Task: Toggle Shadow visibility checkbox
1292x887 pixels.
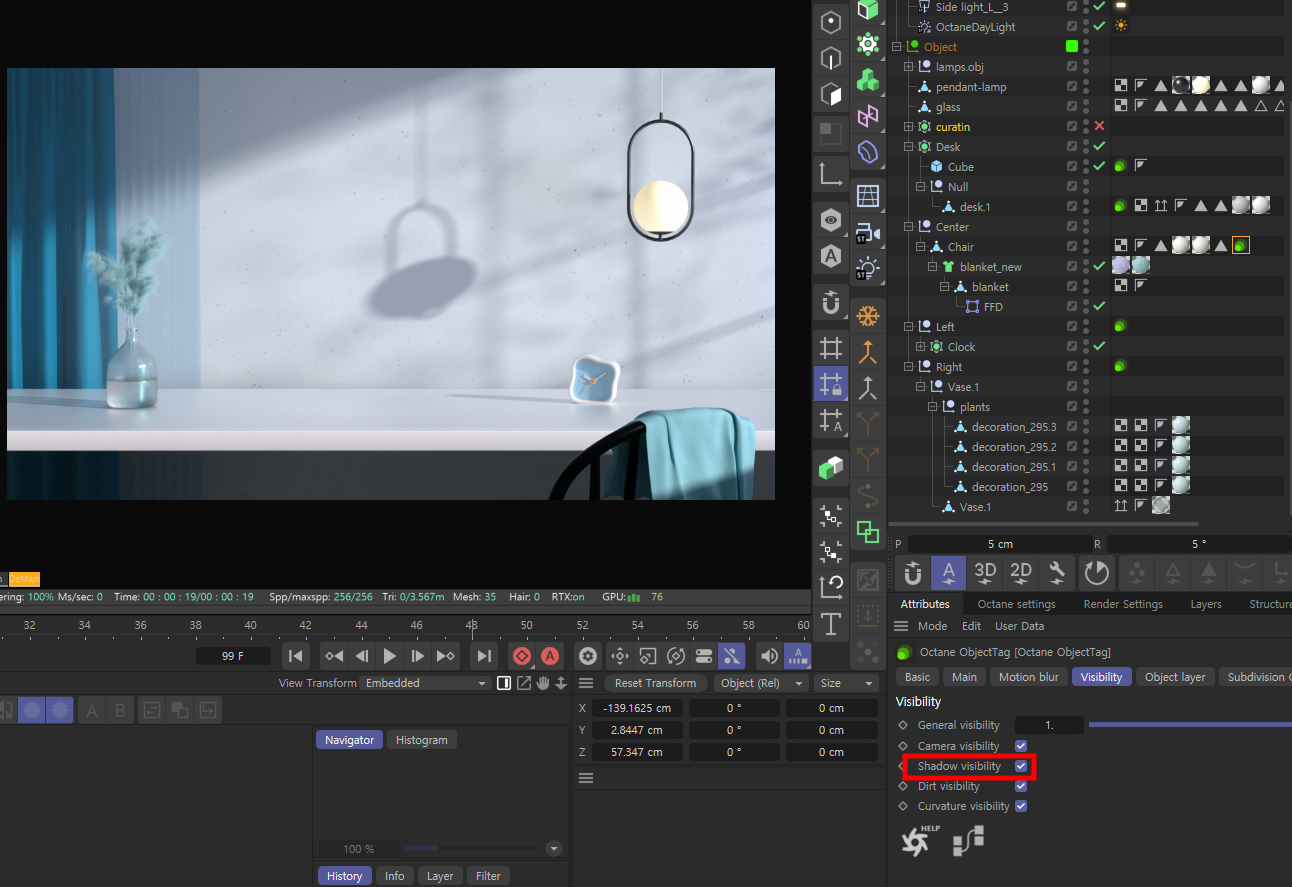Action: (x=1021, y=766)
